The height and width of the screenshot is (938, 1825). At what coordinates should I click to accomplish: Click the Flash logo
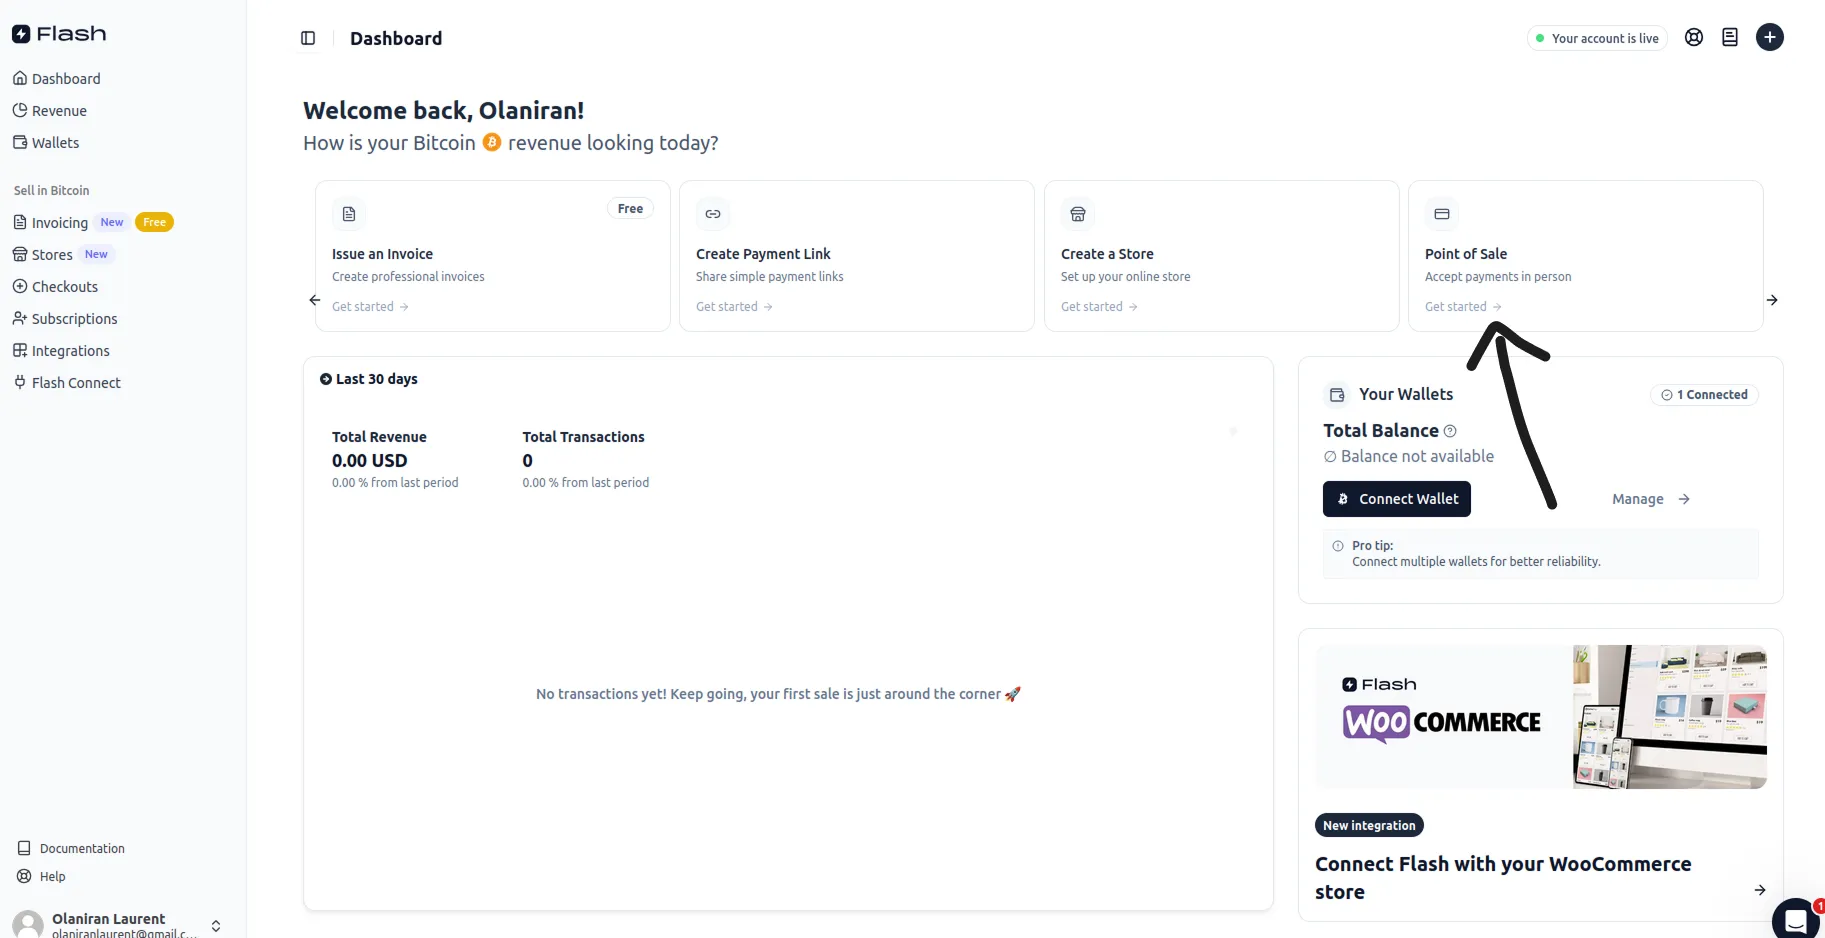pos(59,34)
